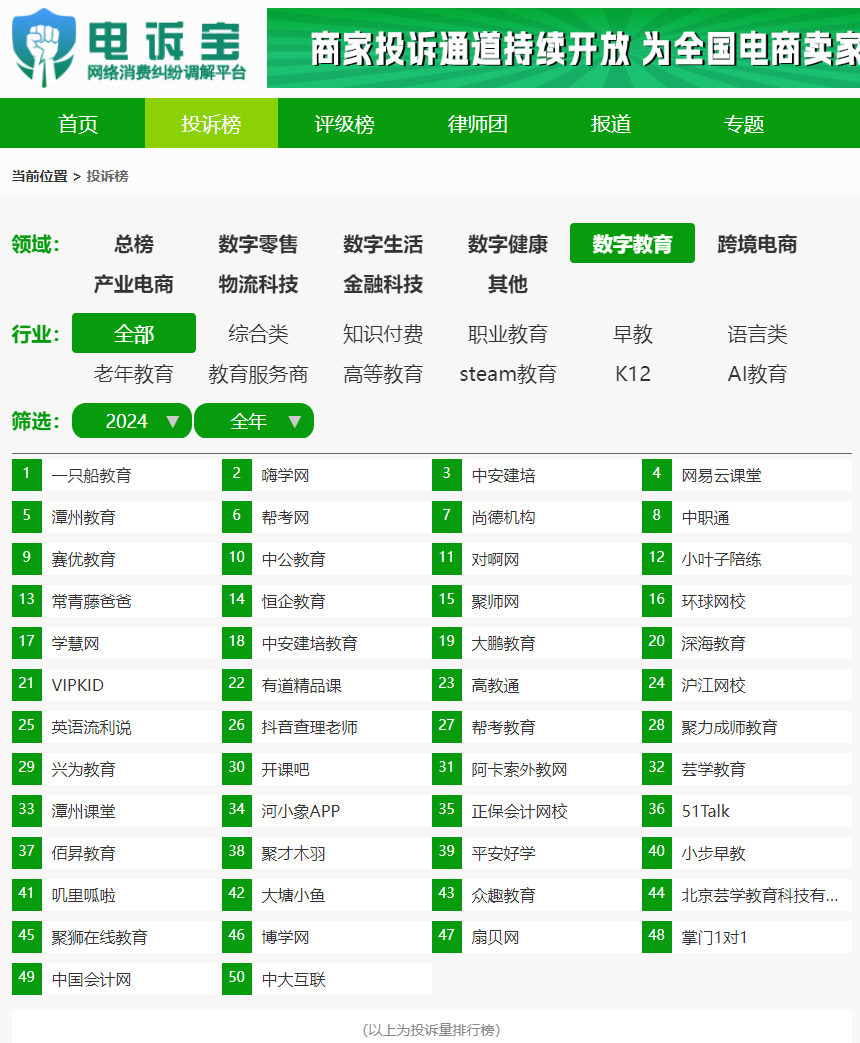Select the 物流科技 domain filter
This screenshot has height=1043, width=860.
click(x=258, y=284)
